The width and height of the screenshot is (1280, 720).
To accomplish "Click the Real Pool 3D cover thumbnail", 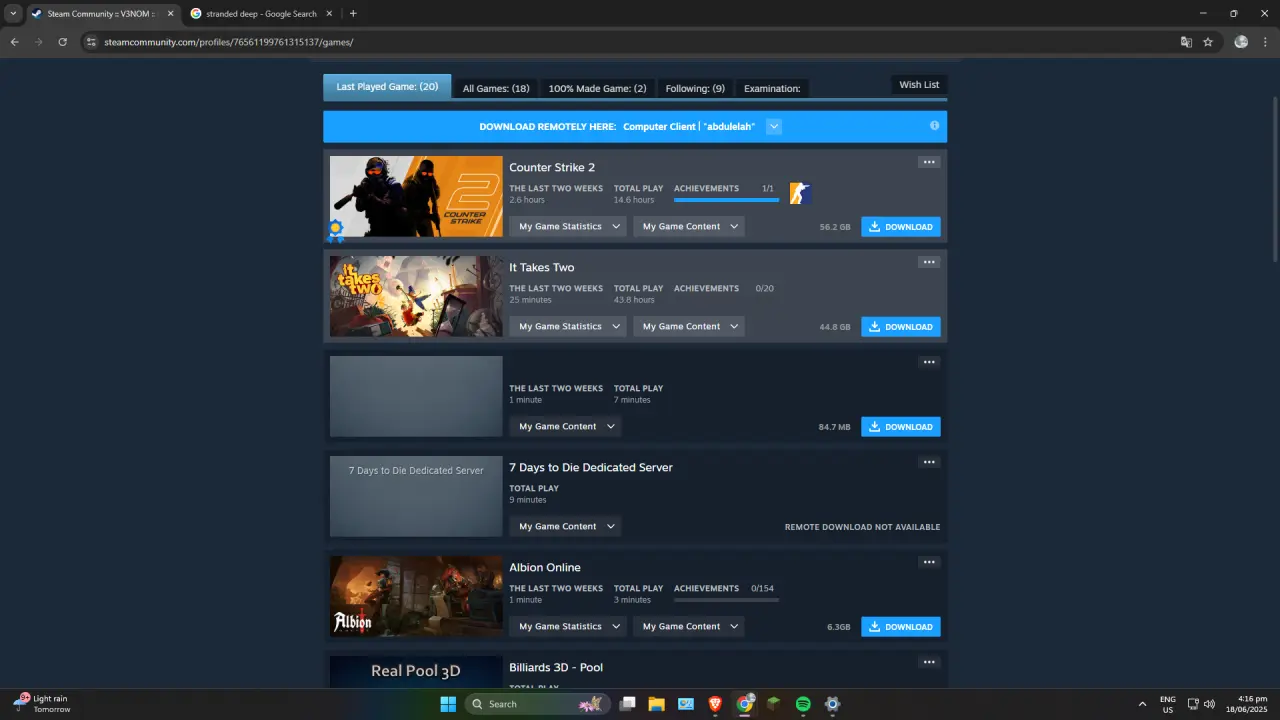I will coord(416,671).
